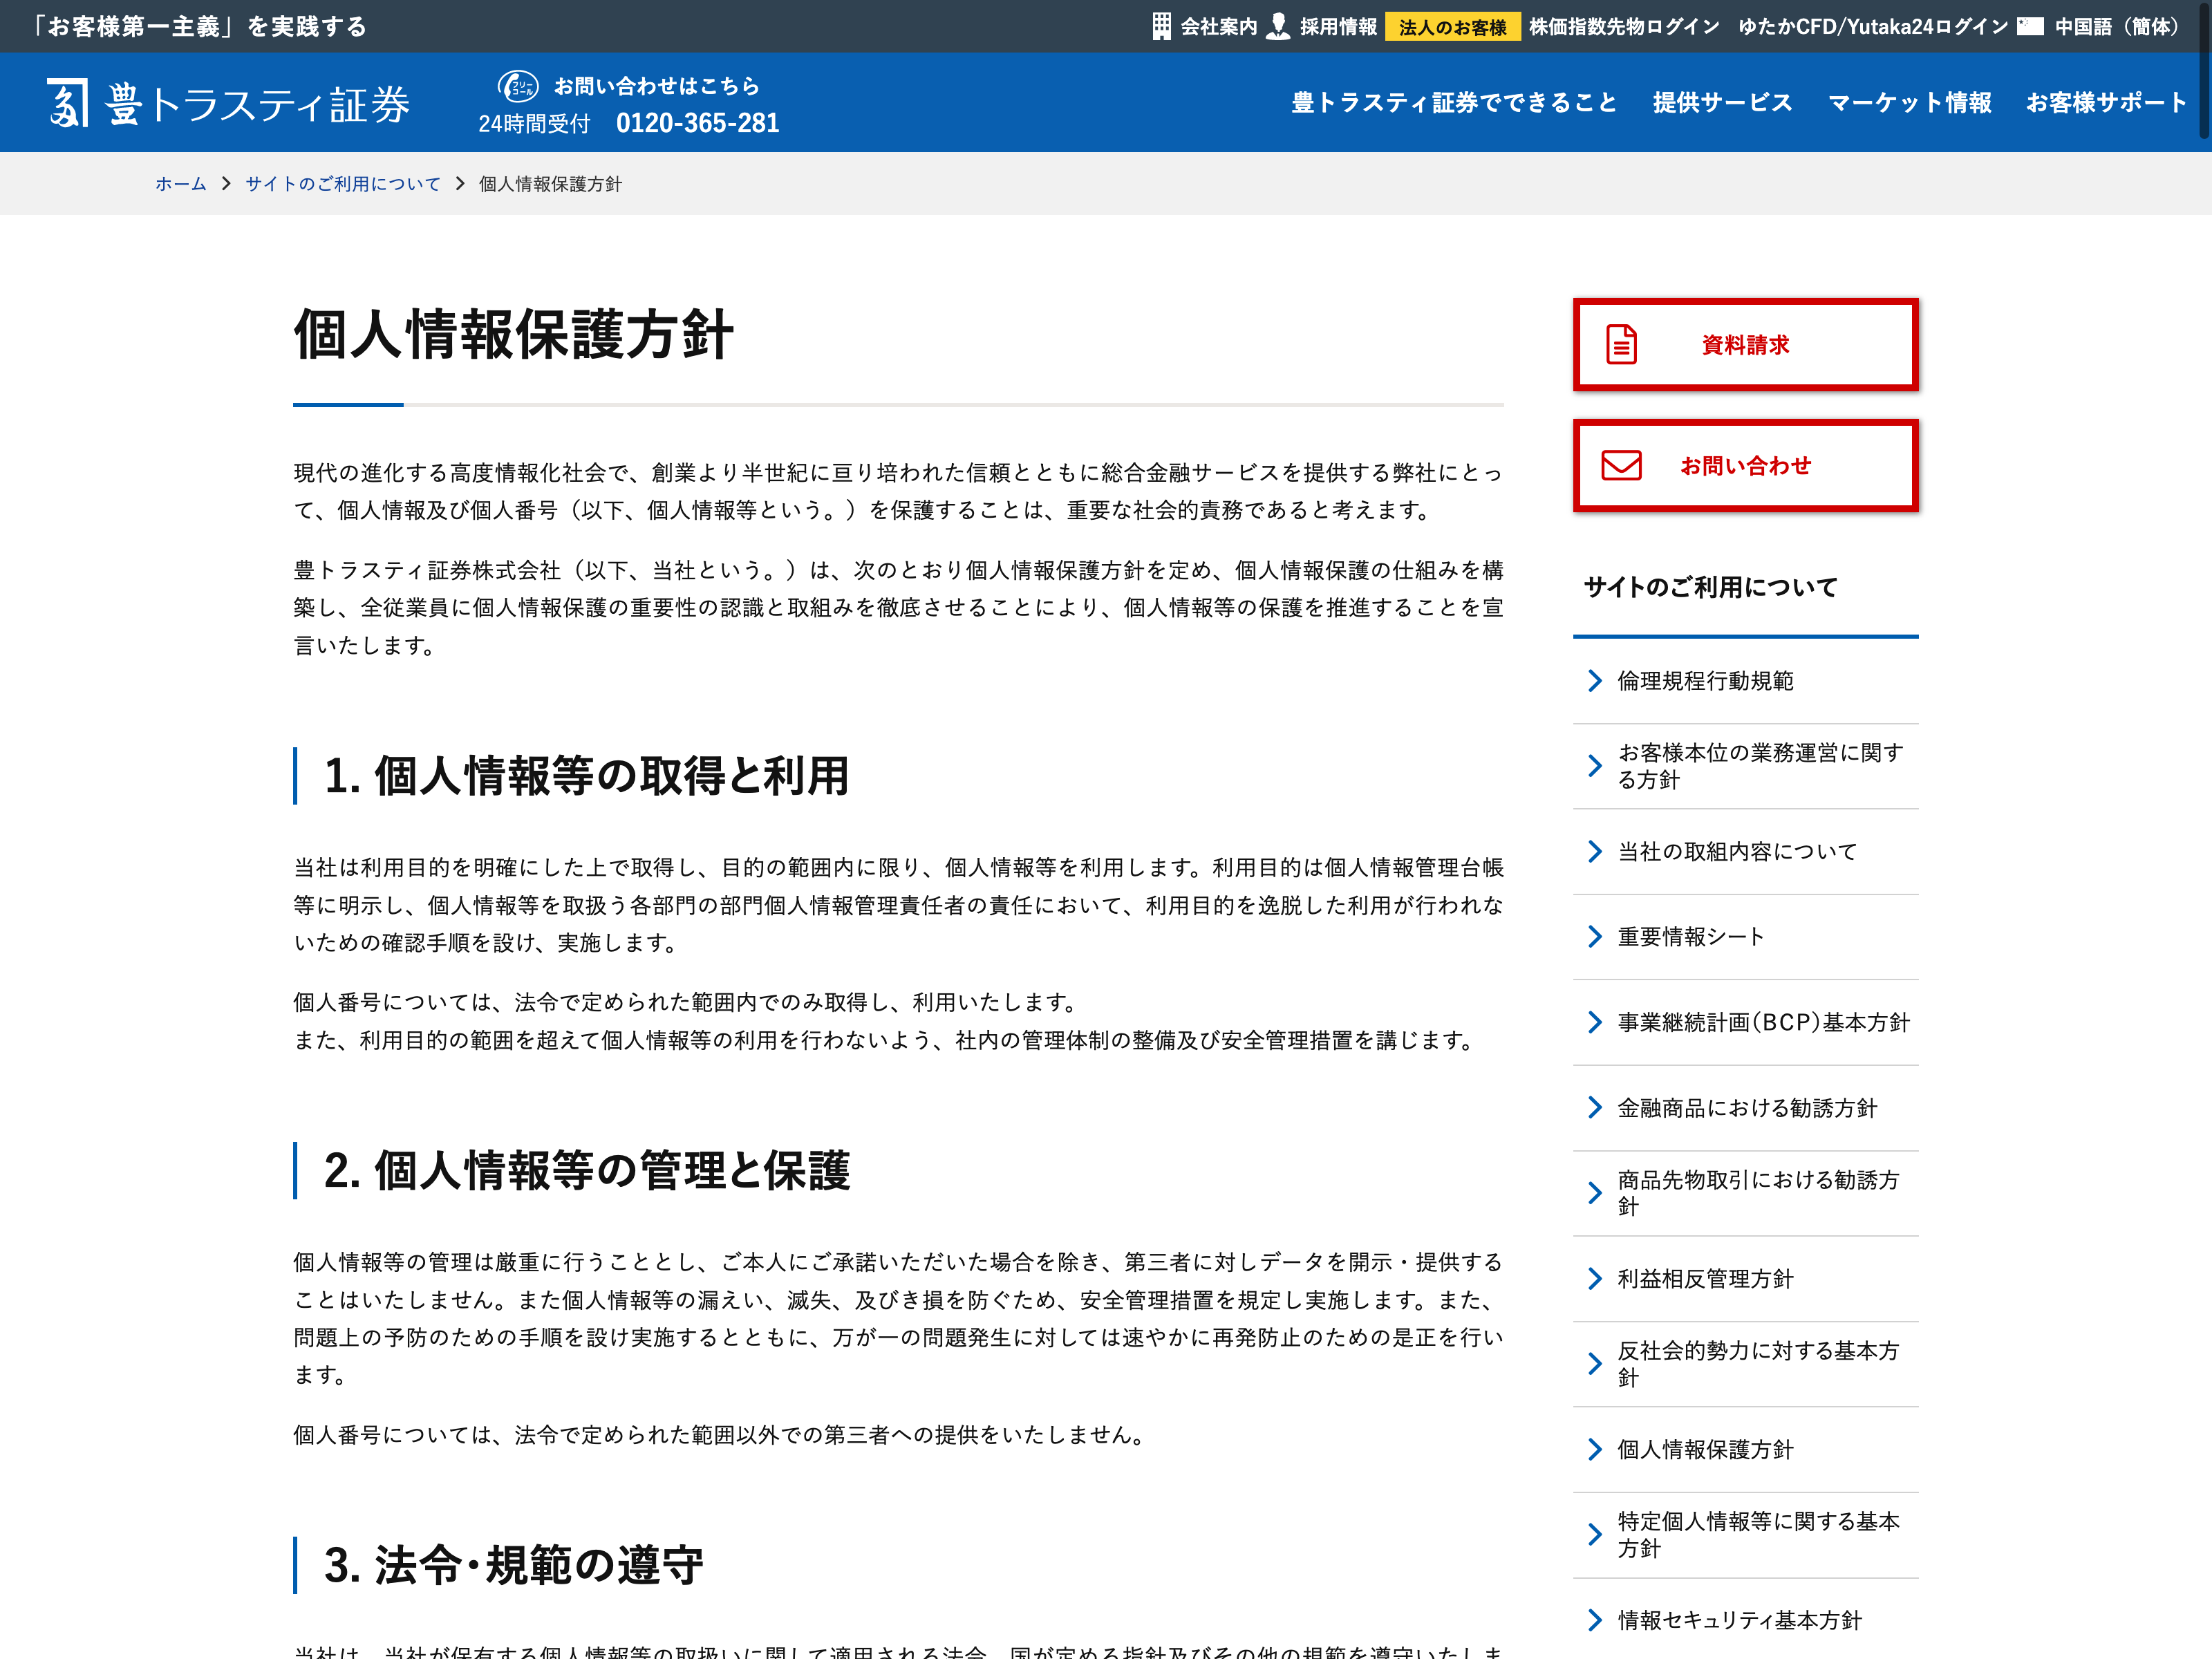
Task: Click the flag icon beside 中国語（簡体）
Action: click(x=2029, y=26)
